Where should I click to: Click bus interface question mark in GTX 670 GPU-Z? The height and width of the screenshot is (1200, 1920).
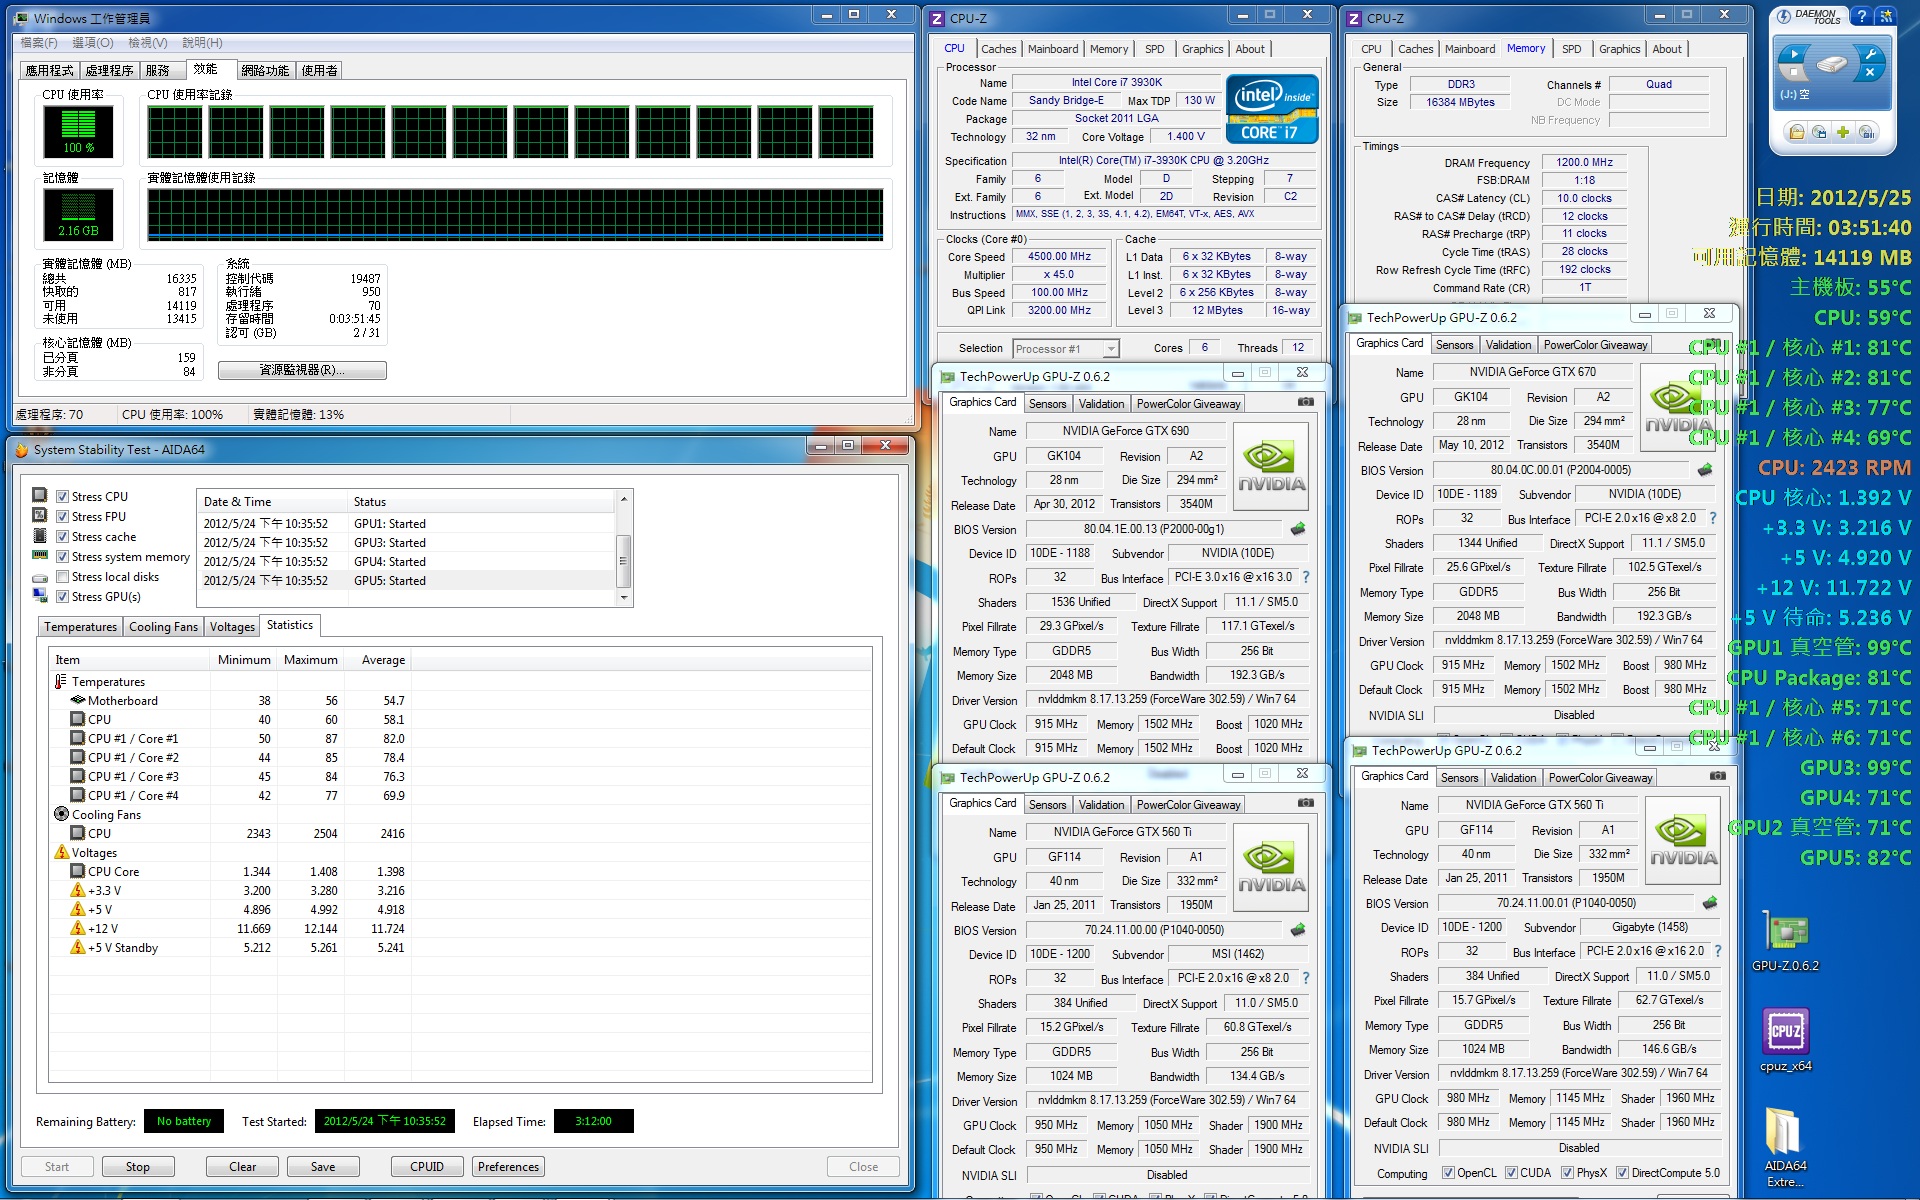coord(1712,518)
